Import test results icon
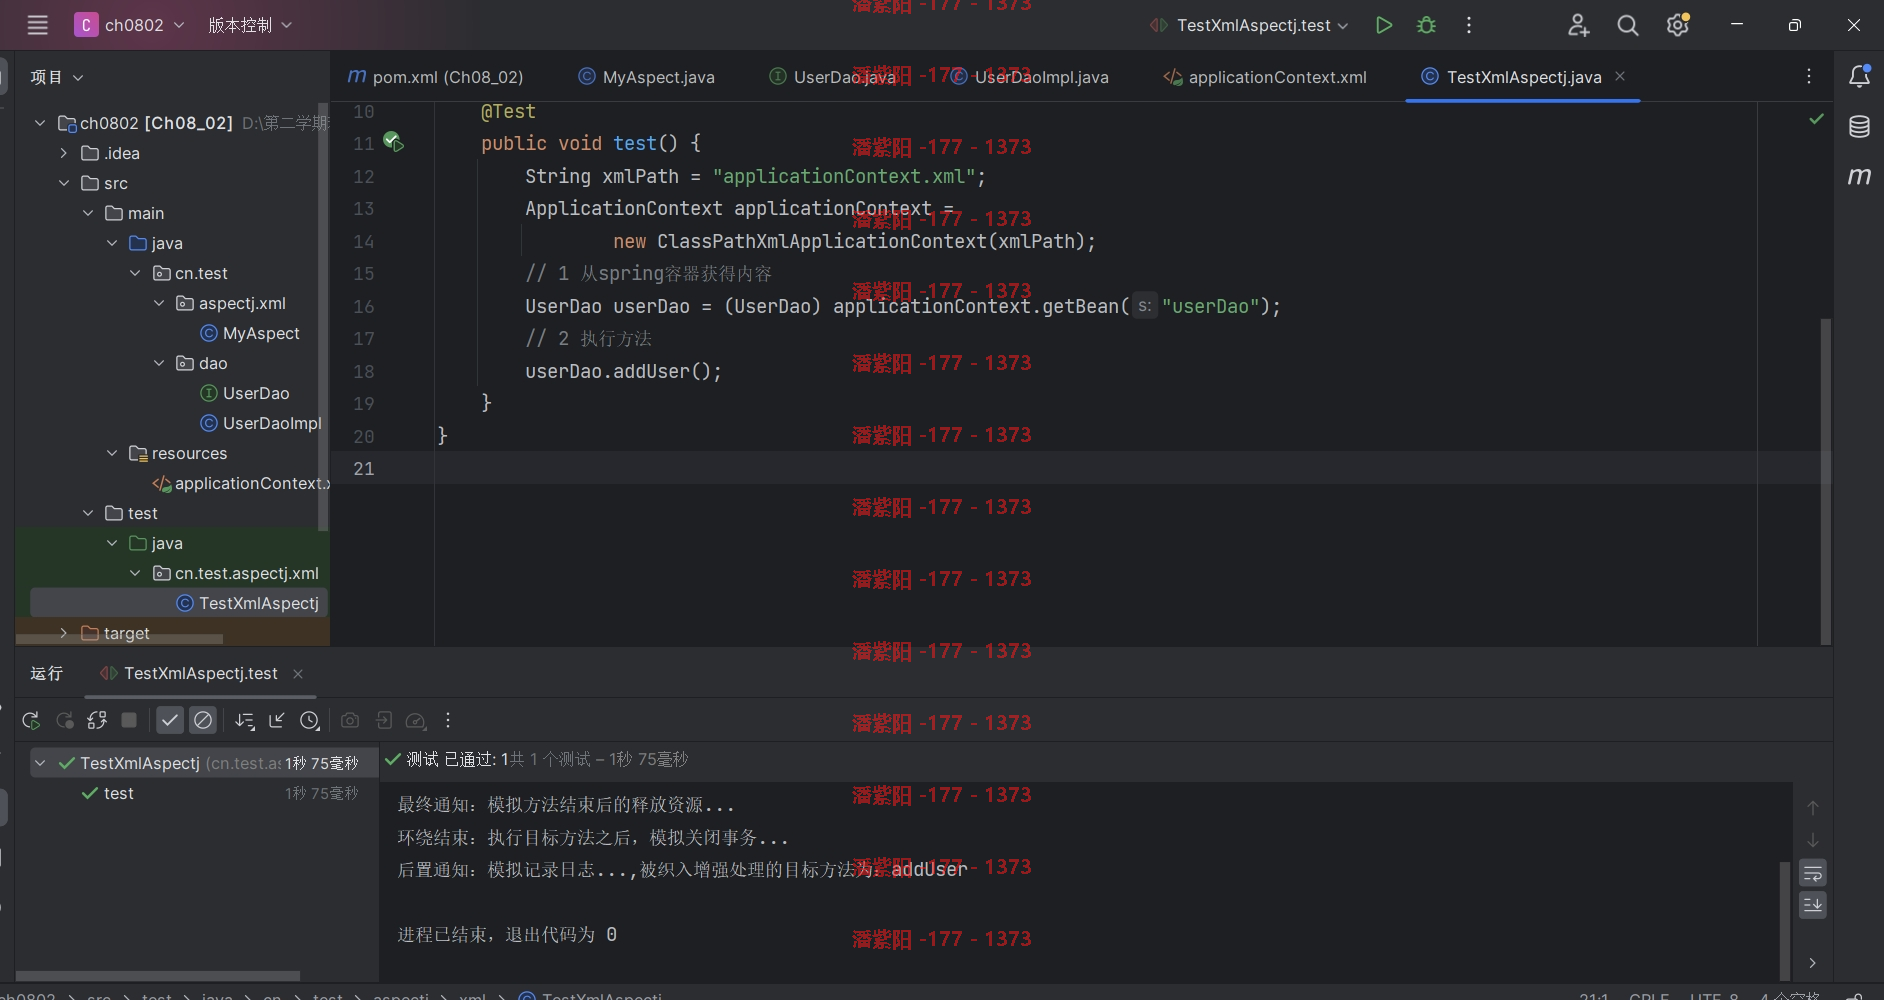 (384, 720)
